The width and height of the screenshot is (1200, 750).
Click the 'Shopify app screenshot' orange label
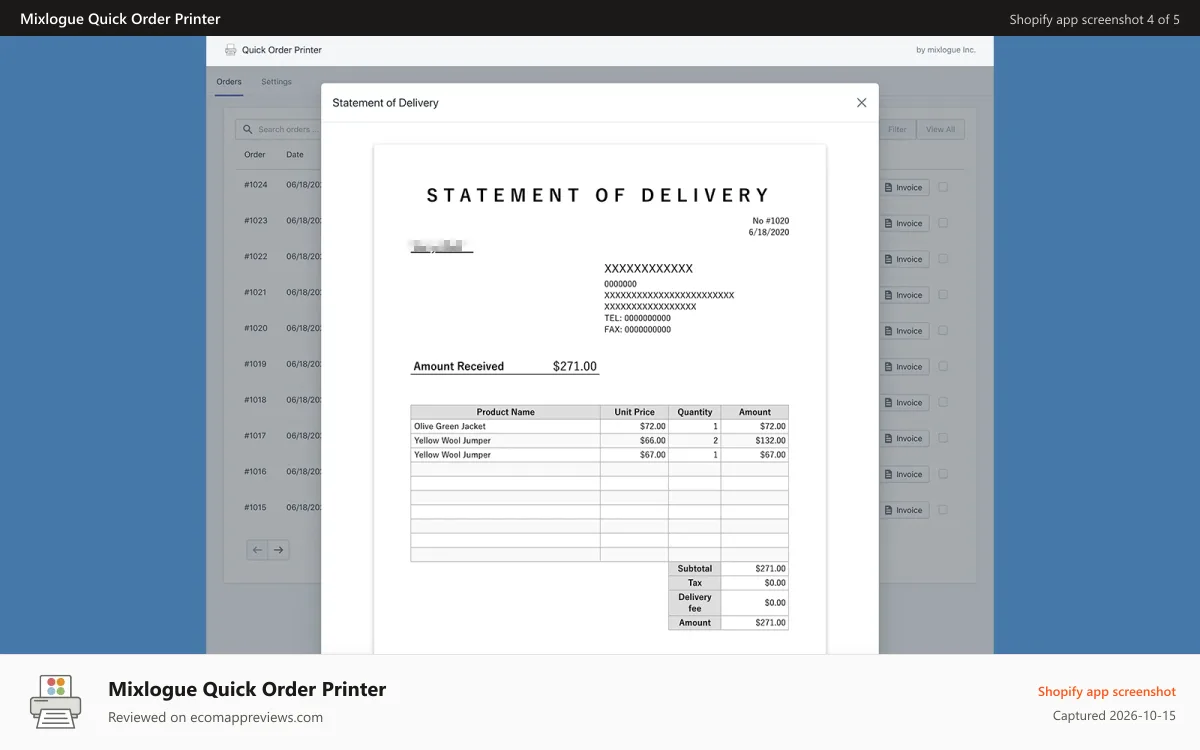pos(1107,692)
